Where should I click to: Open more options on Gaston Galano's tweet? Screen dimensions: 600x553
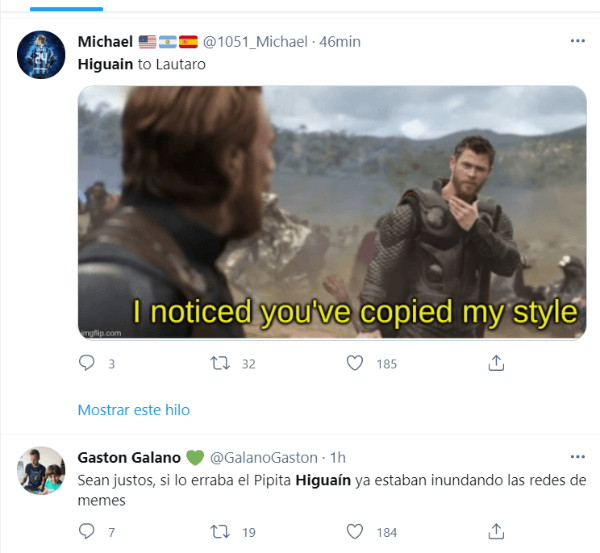click(578, 457)
